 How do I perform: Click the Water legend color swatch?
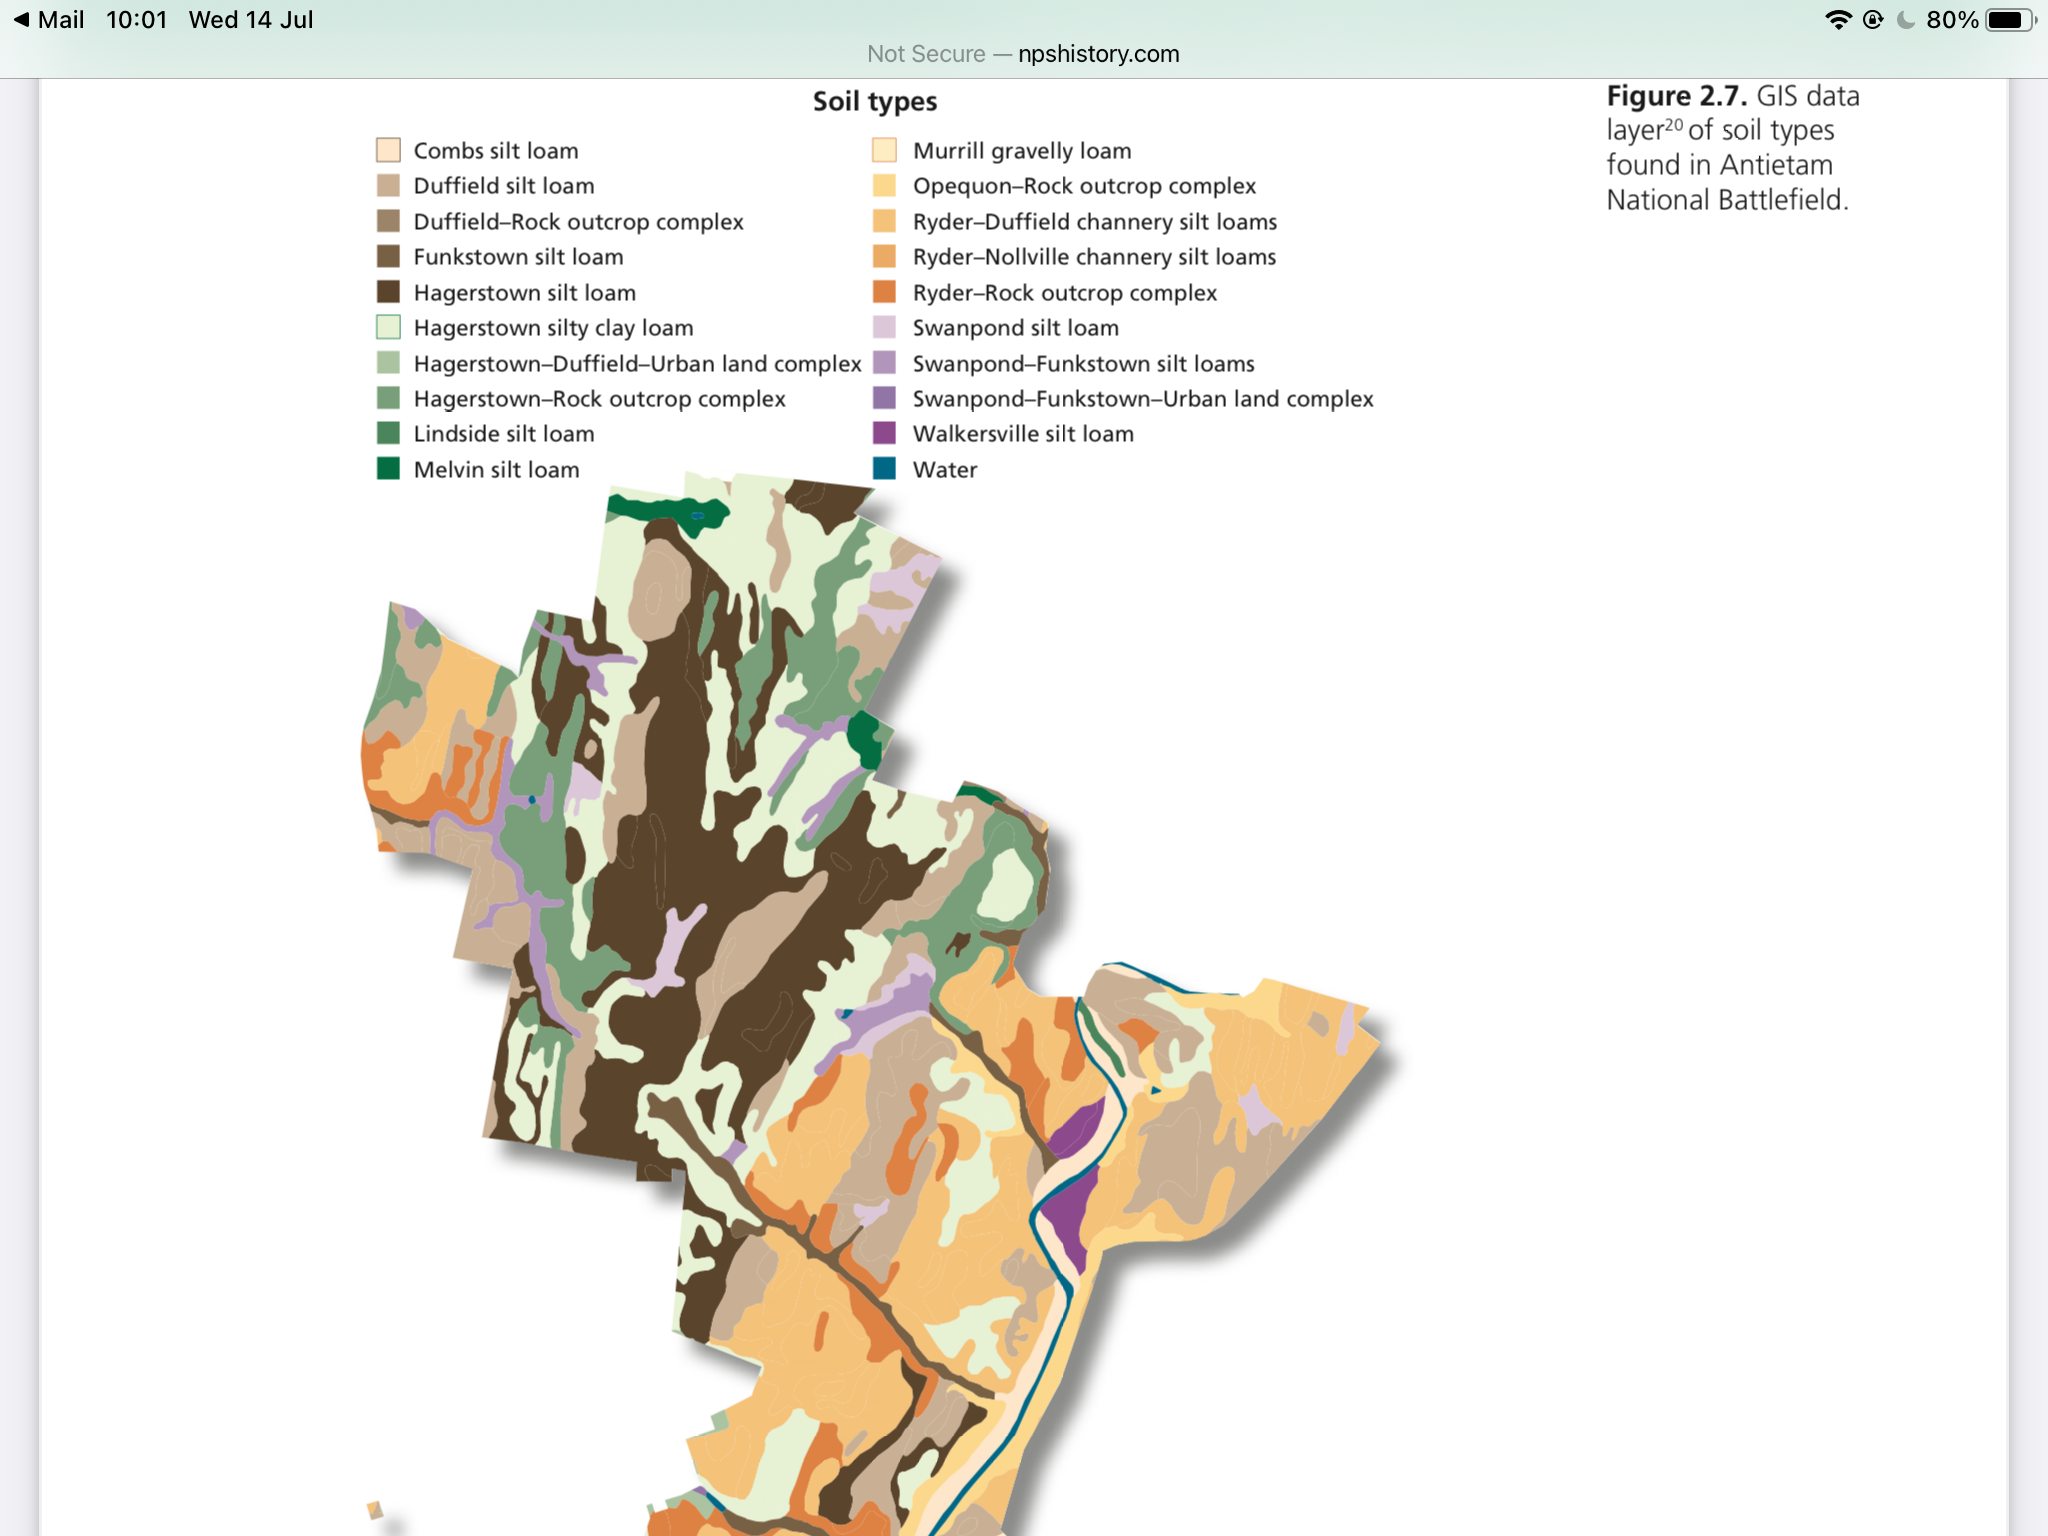pos(884,469)
